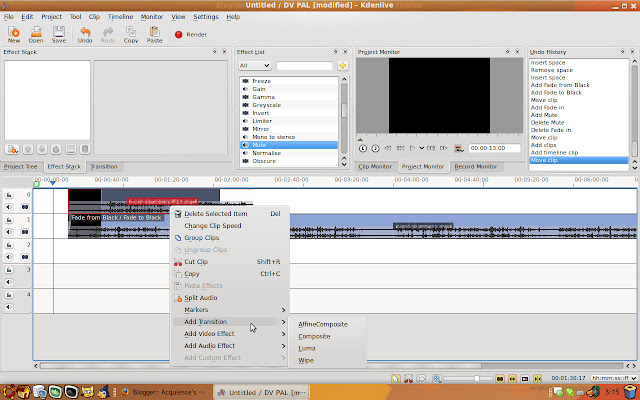Select the arrow selection tool in status bar
640x400 pixels.
click(396, 379)
